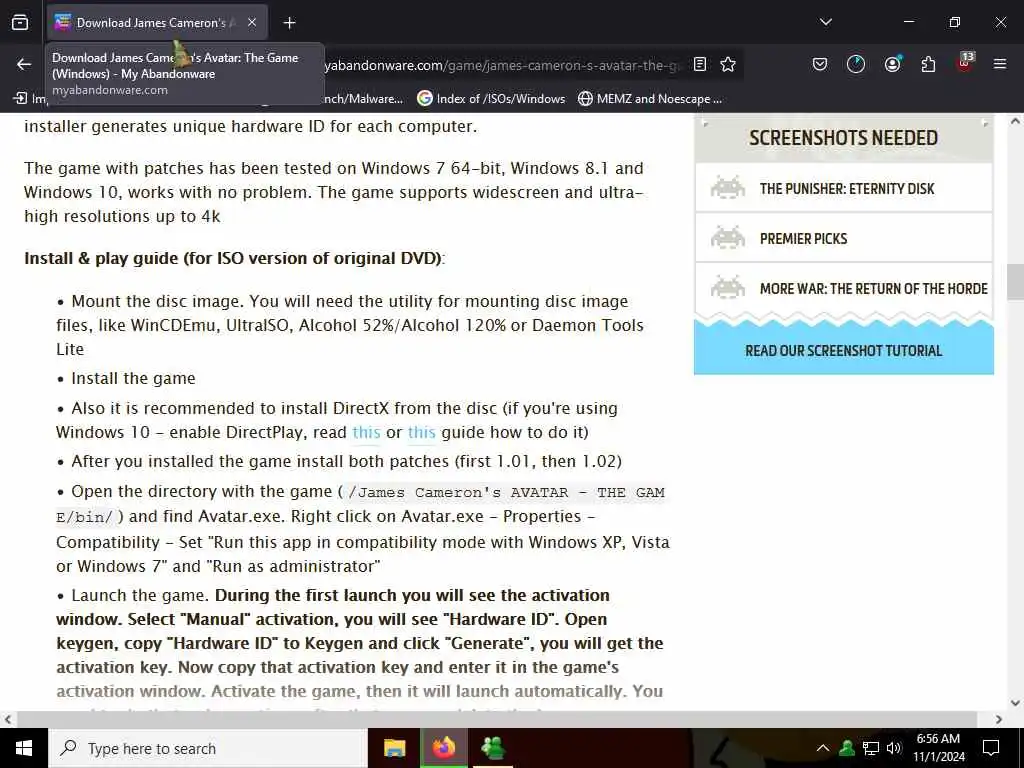
Task: Toggle reader view icon
Action: coord(699,64)
